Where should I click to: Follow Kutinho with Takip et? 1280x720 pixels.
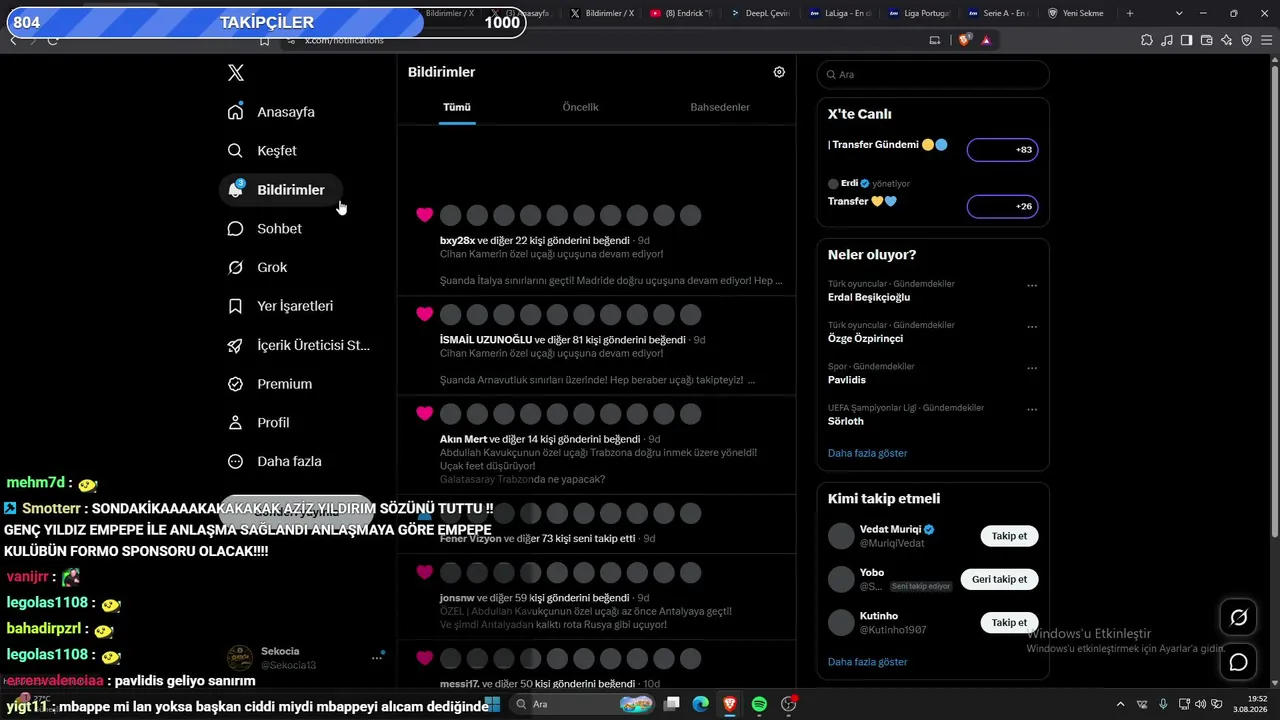coord(1009,622)
